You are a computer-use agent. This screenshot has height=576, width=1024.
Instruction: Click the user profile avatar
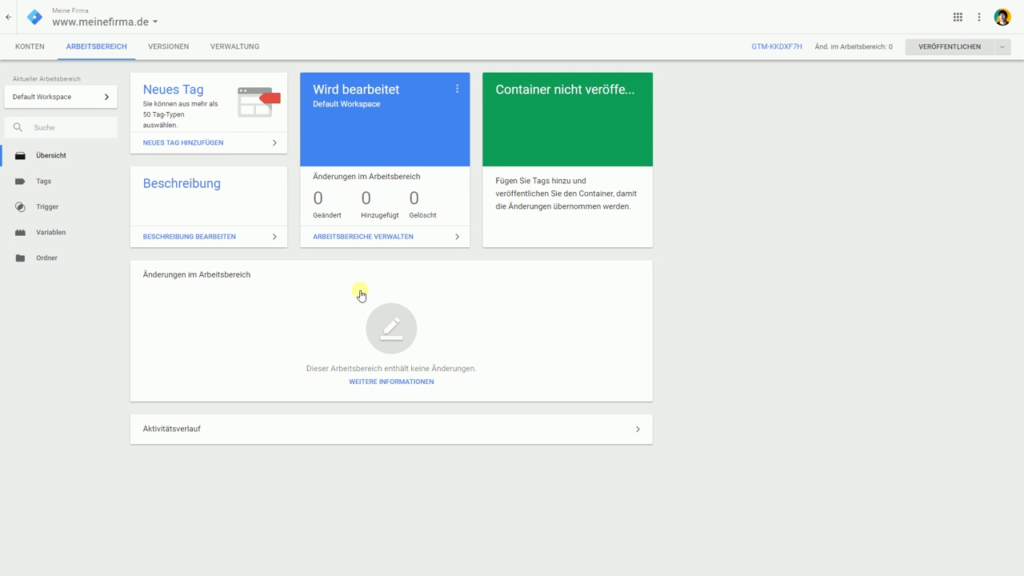click(x=1002, y=17)
